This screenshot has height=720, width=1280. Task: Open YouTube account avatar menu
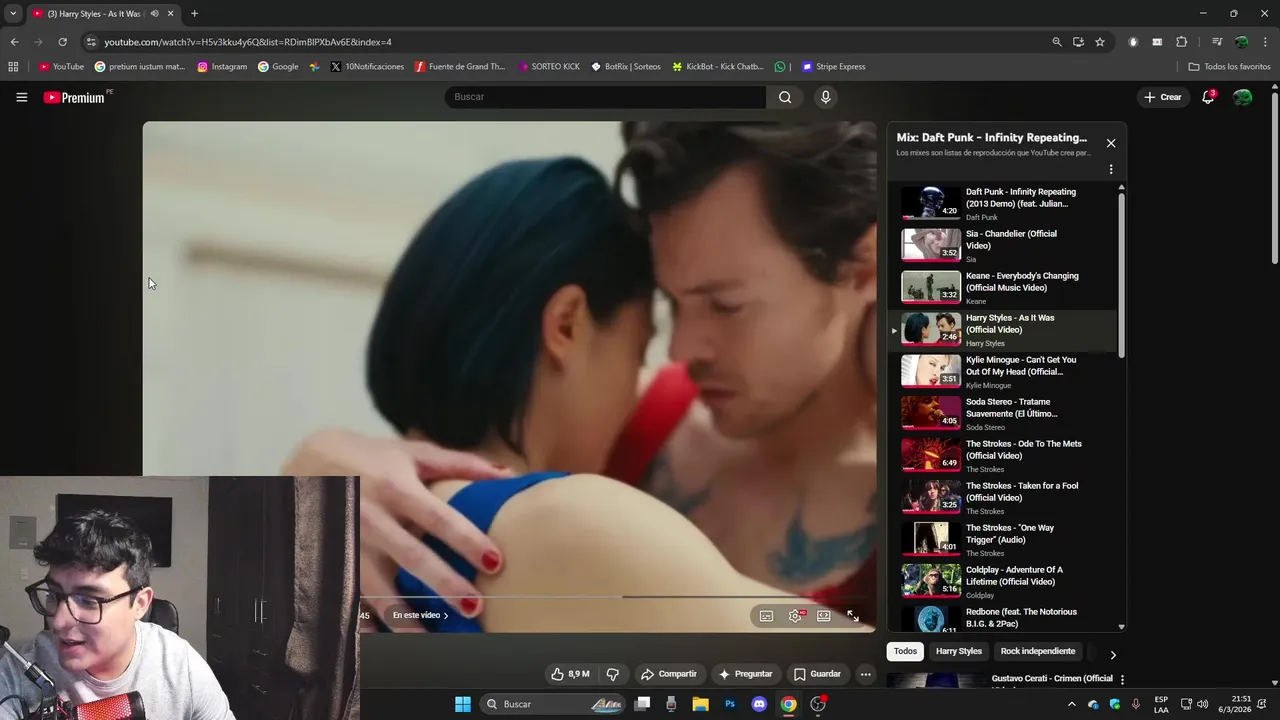pyautogui.click(x=1243, y=97)
